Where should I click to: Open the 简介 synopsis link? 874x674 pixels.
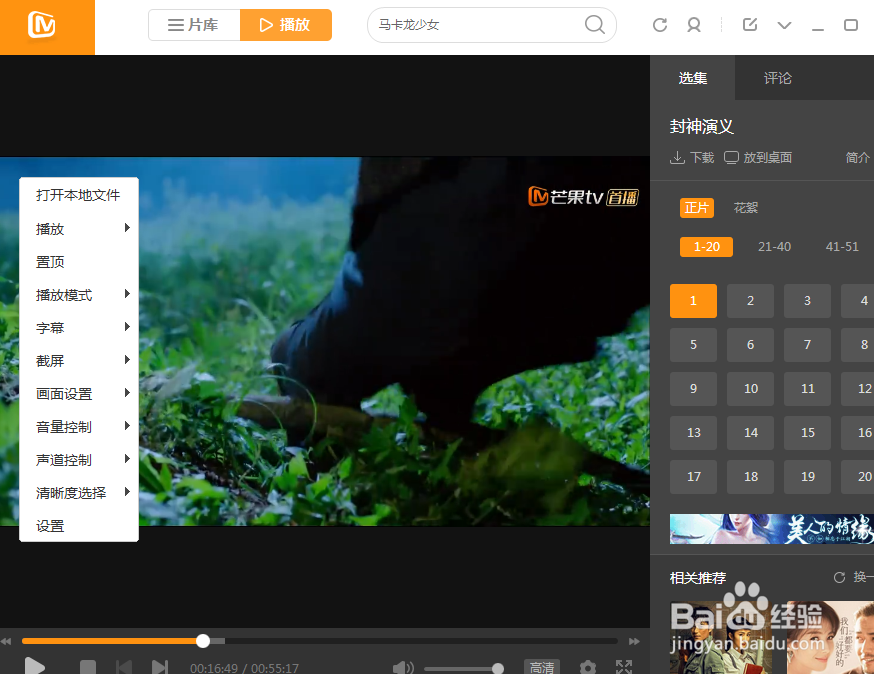[857, 158]
